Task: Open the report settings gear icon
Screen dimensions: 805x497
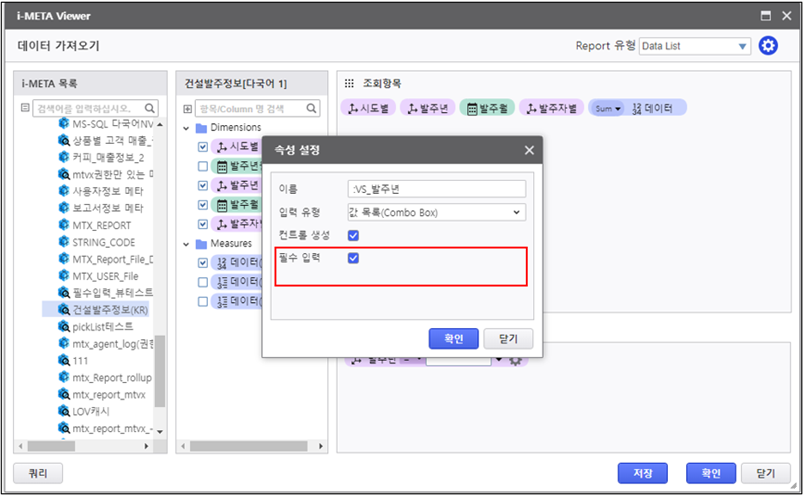Action: 768,46
